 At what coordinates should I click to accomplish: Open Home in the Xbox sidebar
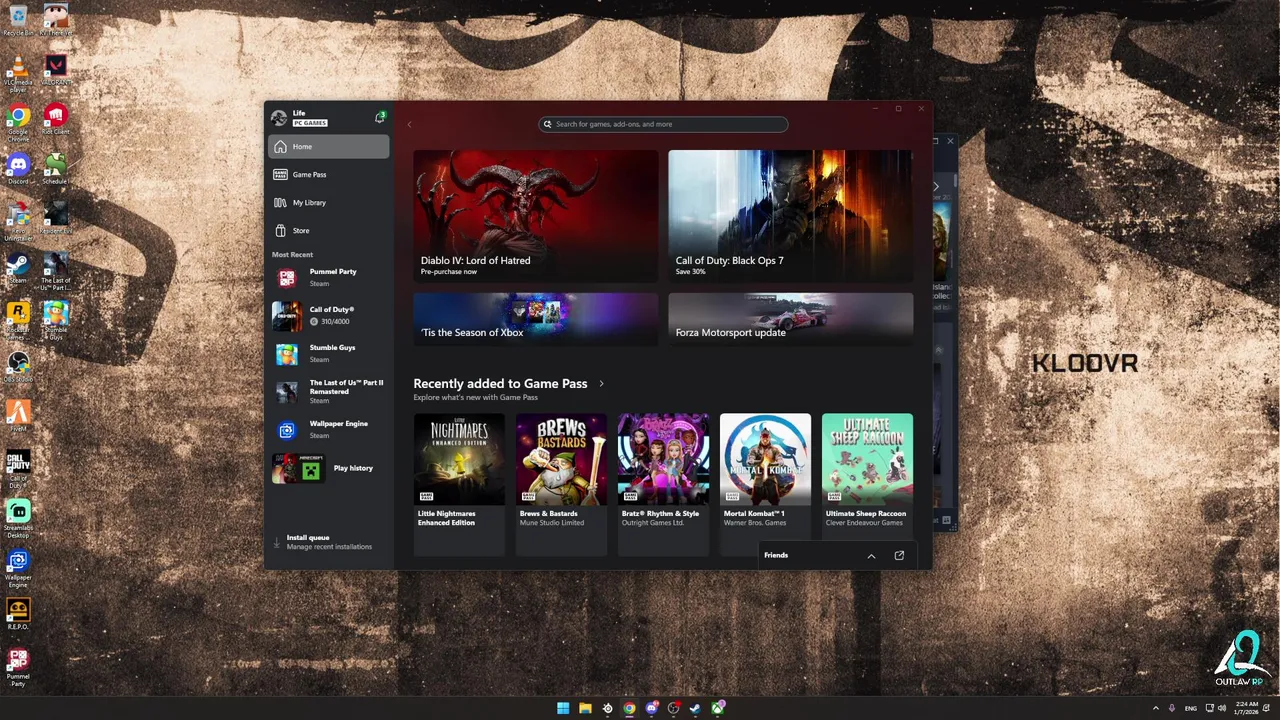click(329, 147)
